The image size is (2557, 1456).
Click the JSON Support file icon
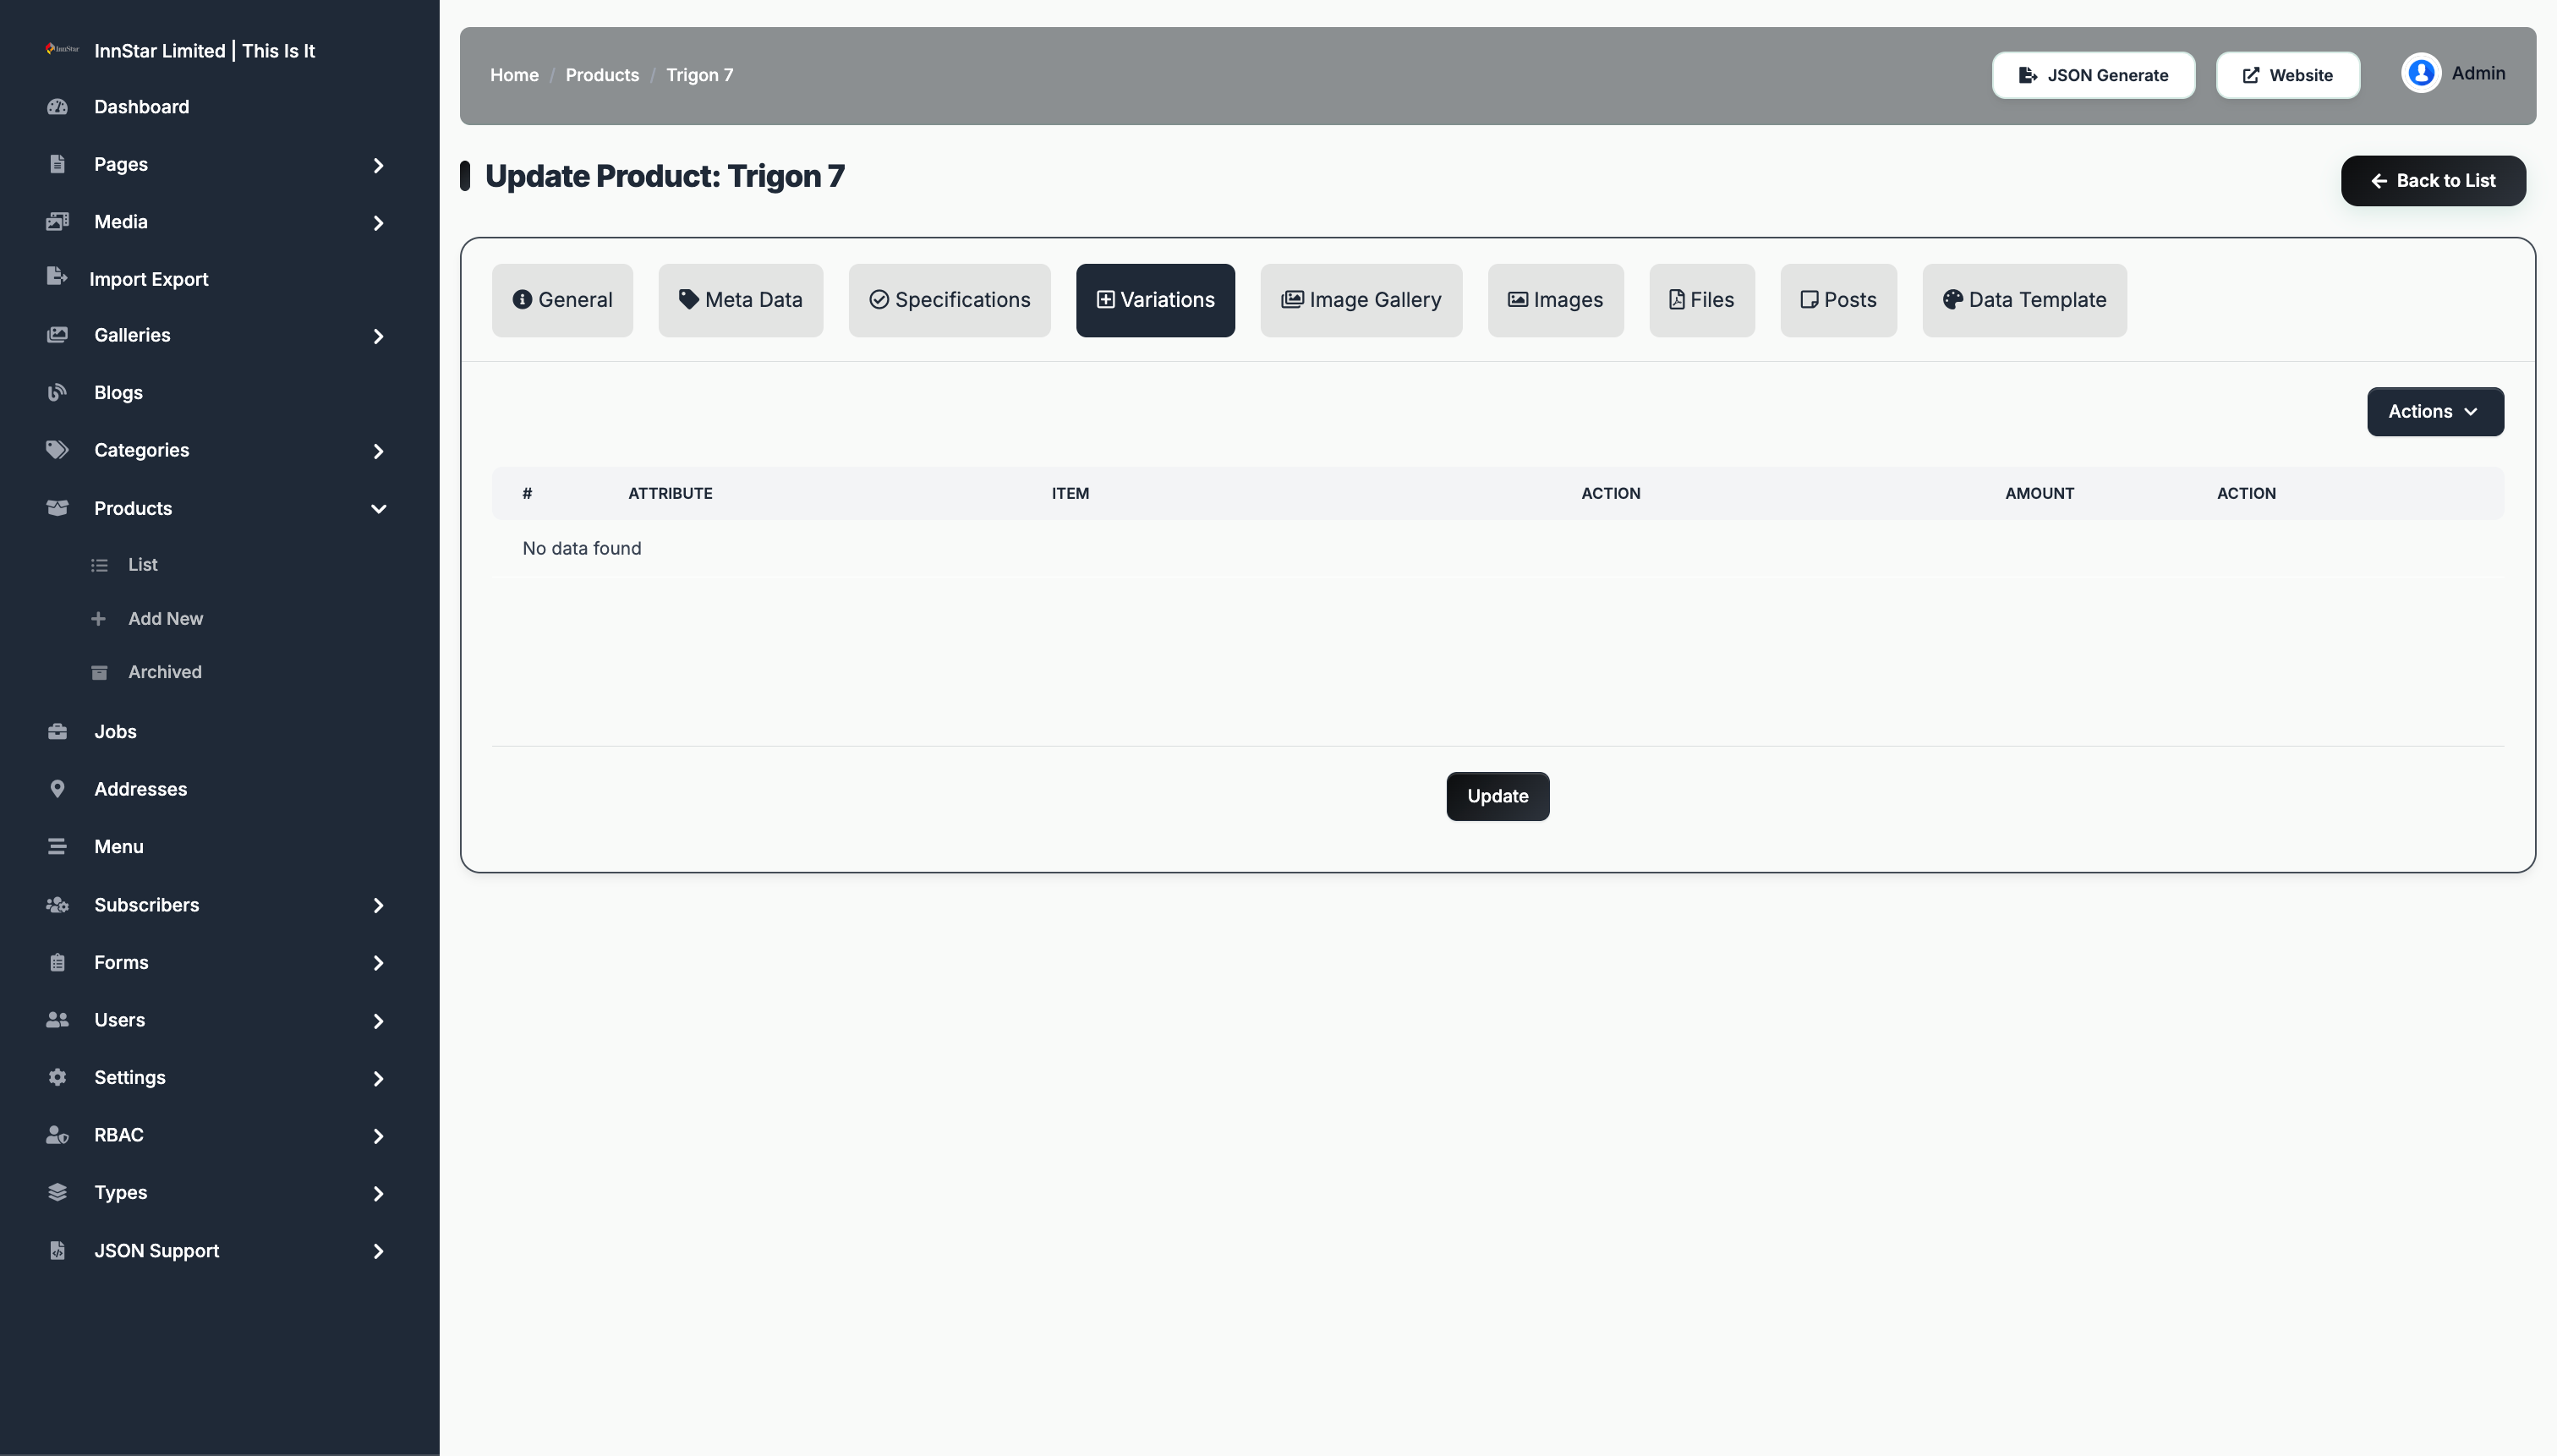[x=57, y=1250]
